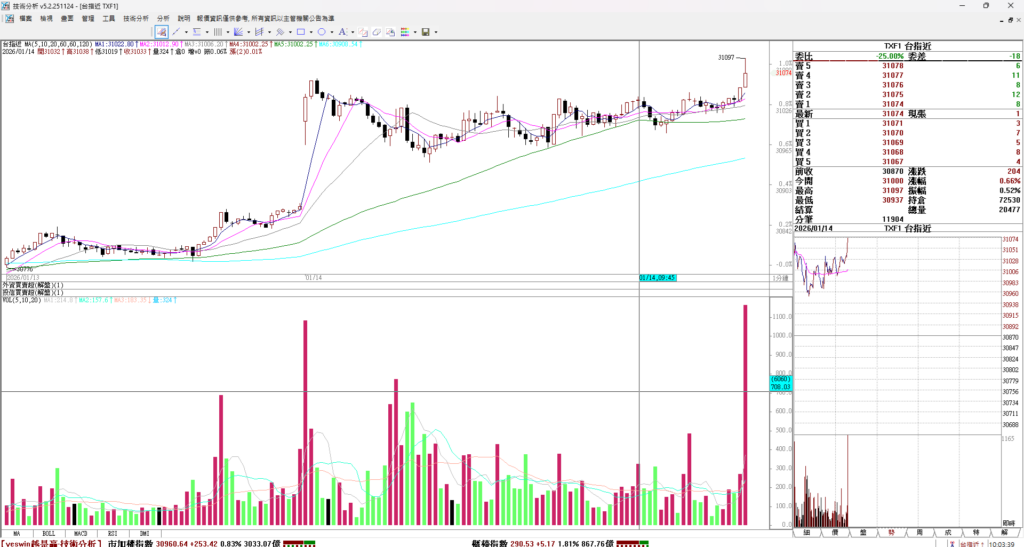Click the eraser tool icon

click(x=377, y=32)
